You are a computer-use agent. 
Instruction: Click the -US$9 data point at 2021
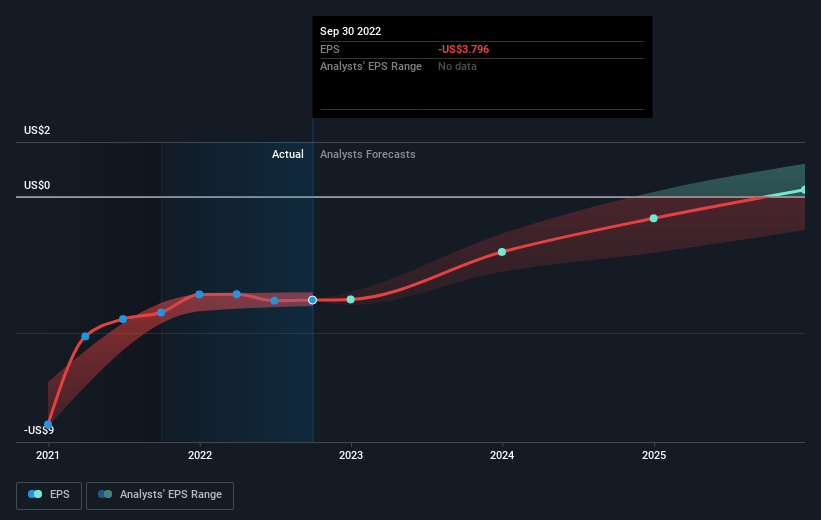[48, 424]
